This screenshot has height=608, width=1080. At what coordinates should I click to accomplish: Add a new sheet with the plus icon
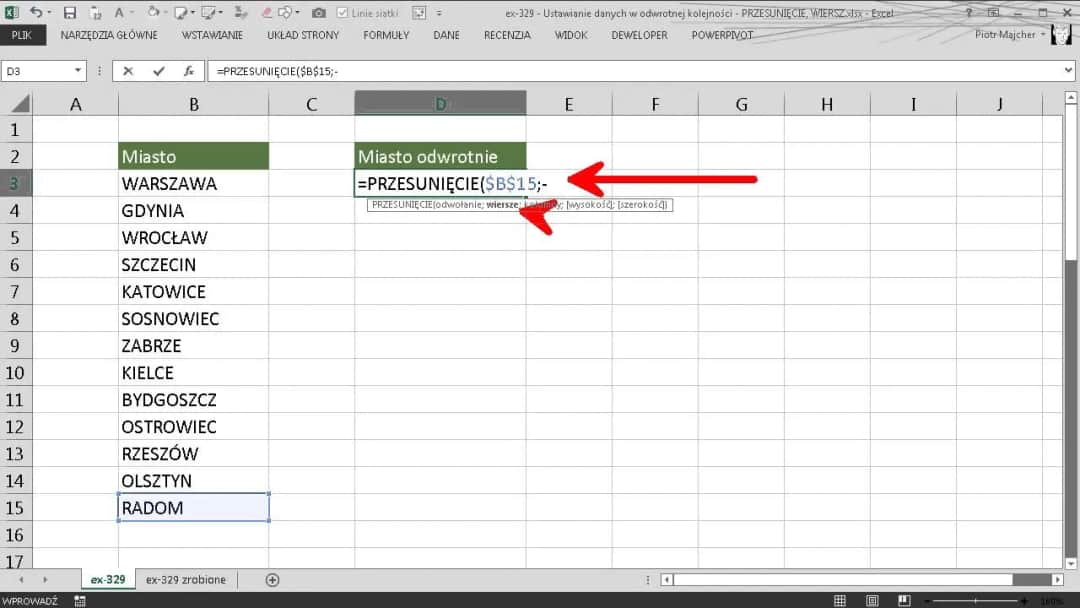(272, 580)
